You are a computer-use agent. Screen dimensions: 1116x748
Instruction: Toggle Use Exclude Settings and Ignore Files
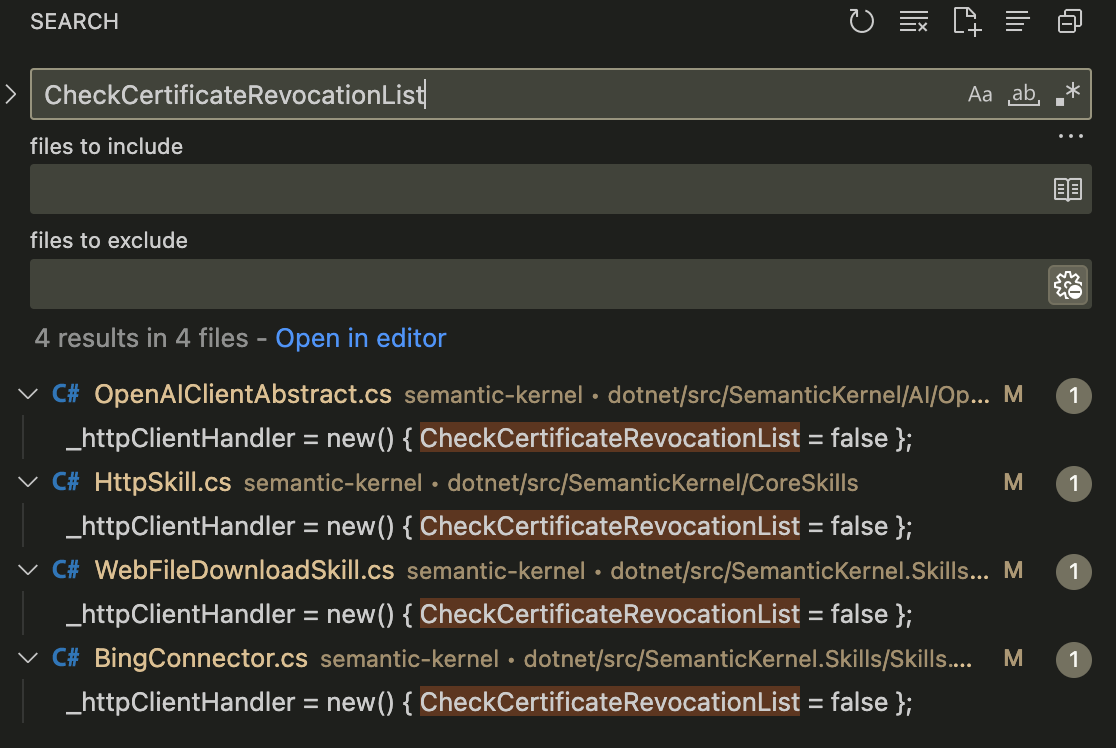coord(1068,284)
